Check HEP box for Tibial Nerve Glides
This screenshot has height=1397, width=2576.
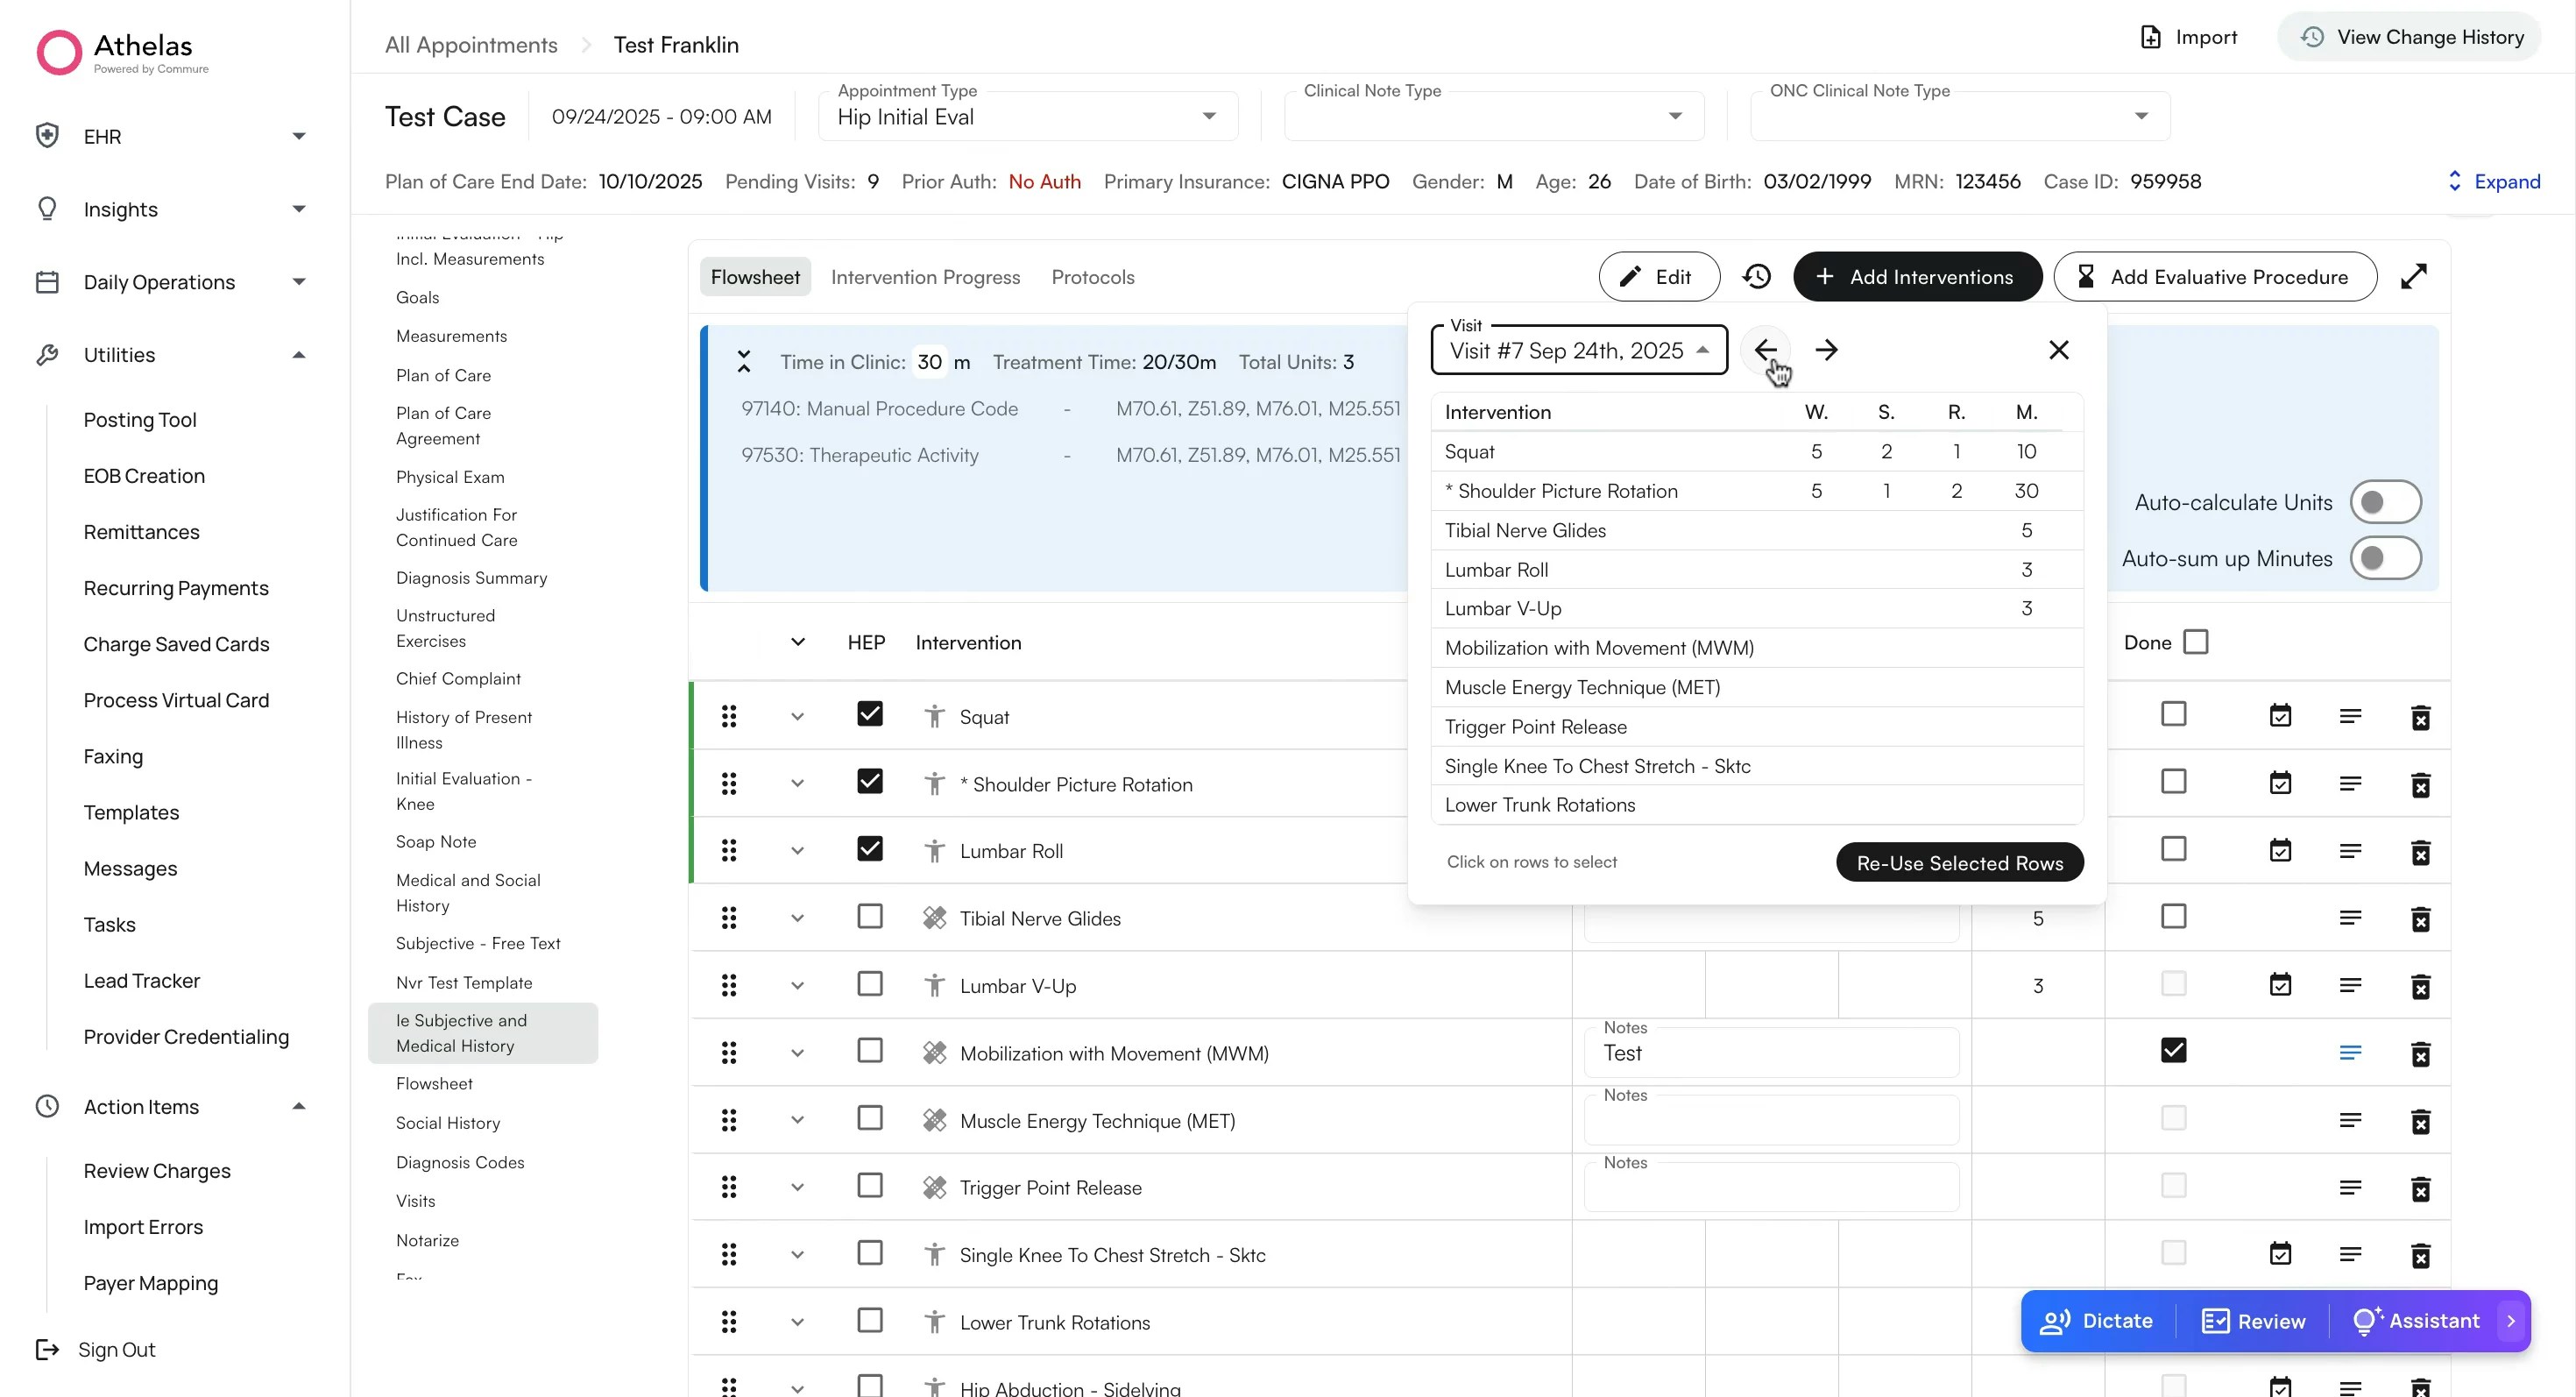click(869, 916)
